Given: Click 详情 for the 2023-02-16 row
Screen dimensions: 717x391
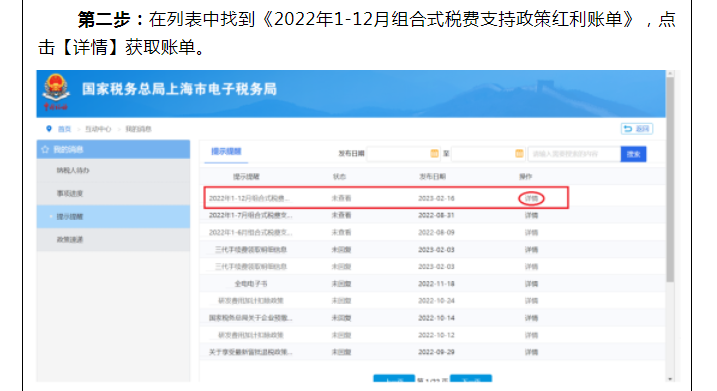Looking at the screenshot, I should click(x=531, y=198).
